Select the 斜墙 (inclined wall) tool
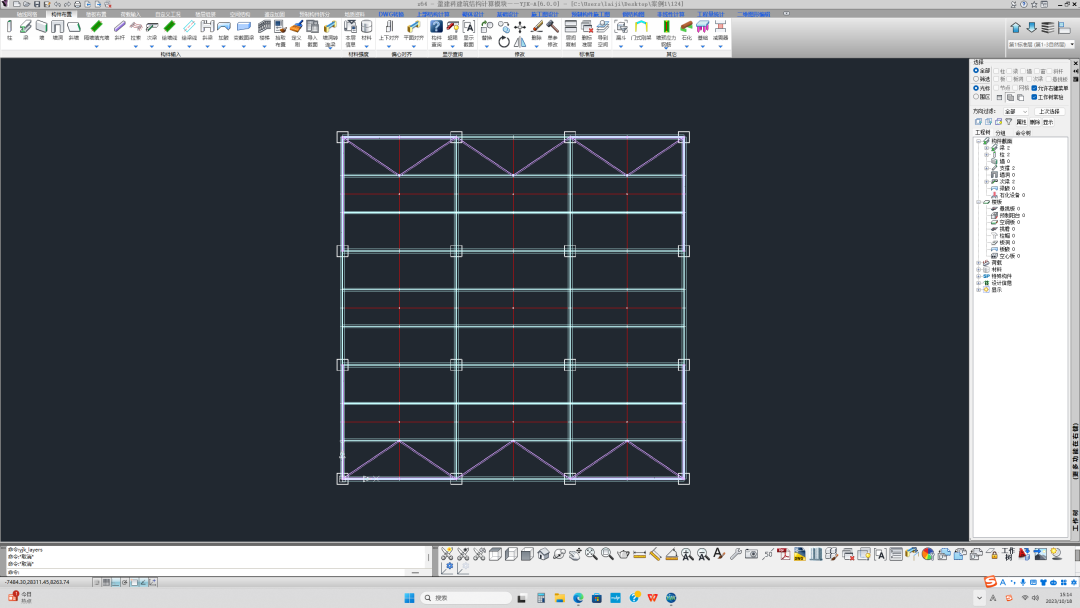 tap(74, 30)
